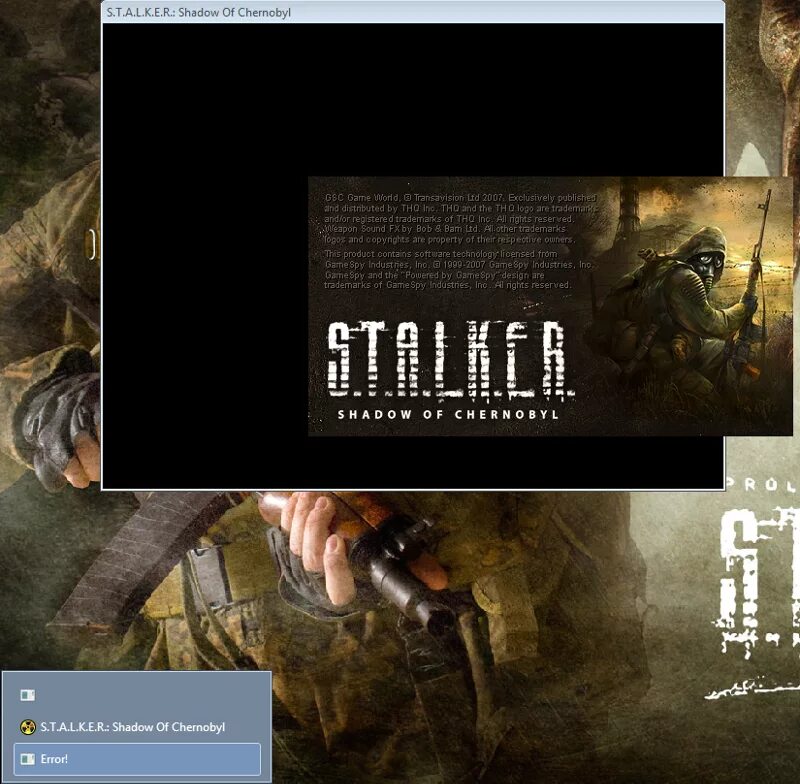Click the radiation icon beside S.T.A.L.K.E.R. switcher entry
This screenshot has width=800, height=784.
pos(28,727)
